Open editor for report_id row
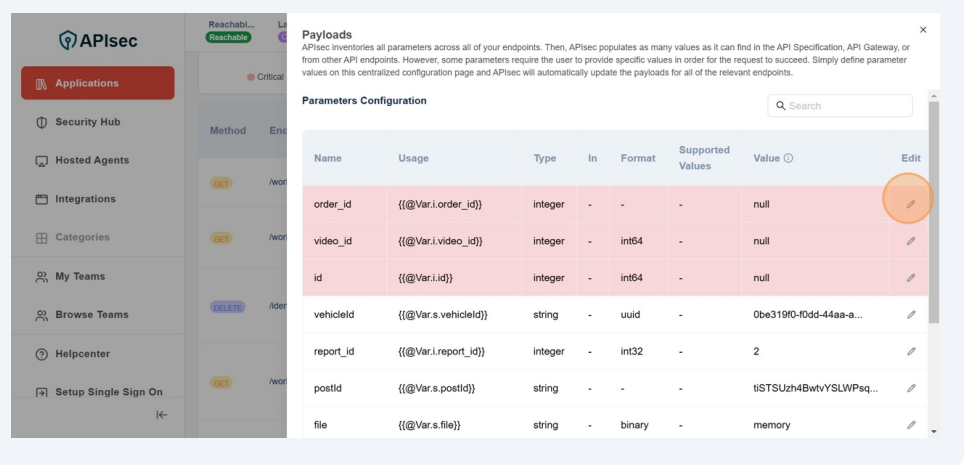966x466 pixels. point(911,351)
